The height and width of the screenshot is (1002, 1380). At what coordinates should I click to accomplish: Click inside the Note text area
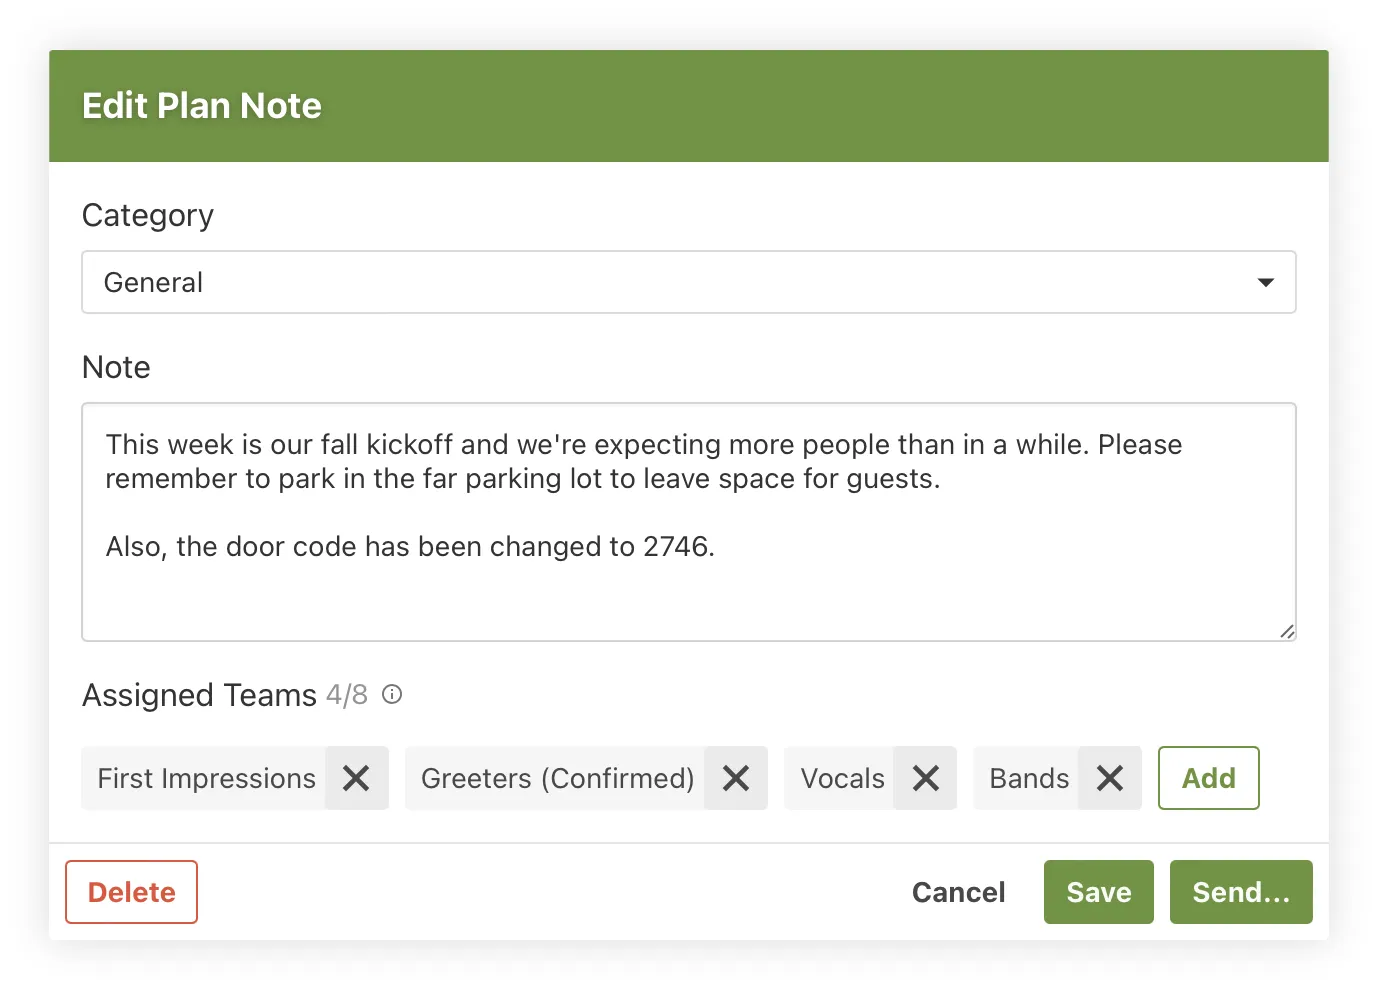pos(688,590)
